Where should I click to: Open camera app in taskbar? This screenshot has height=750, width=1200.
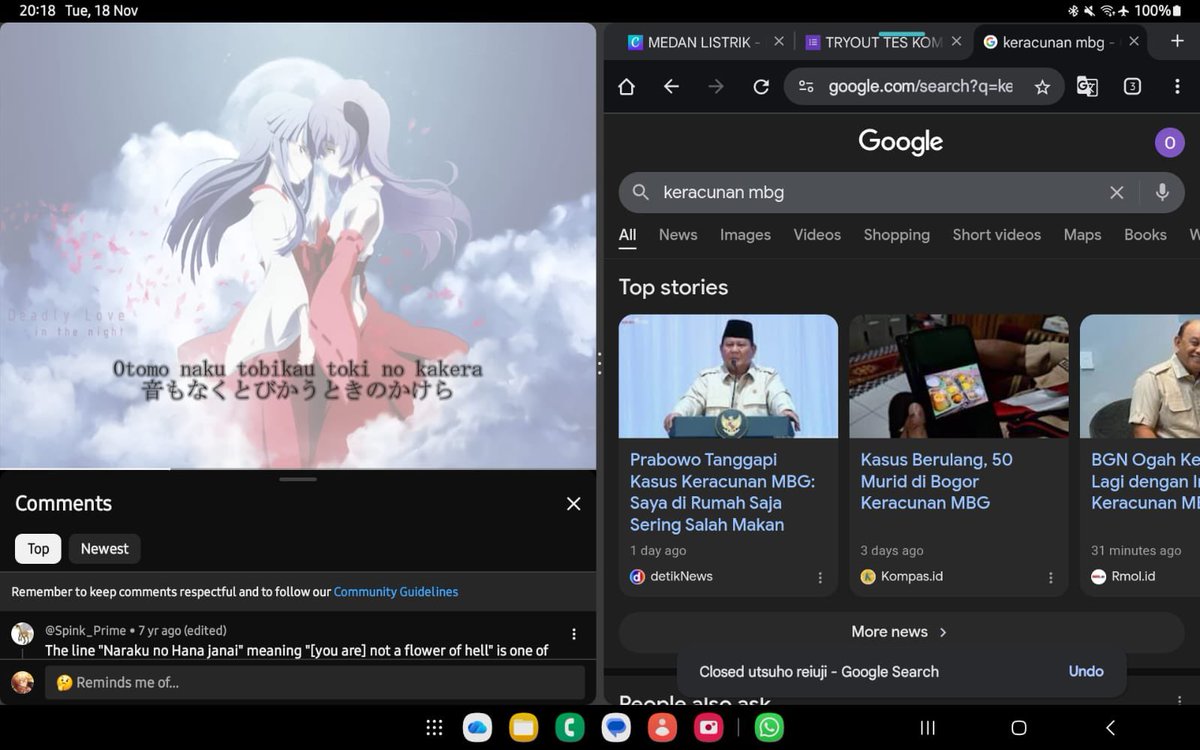click(709, 728)
